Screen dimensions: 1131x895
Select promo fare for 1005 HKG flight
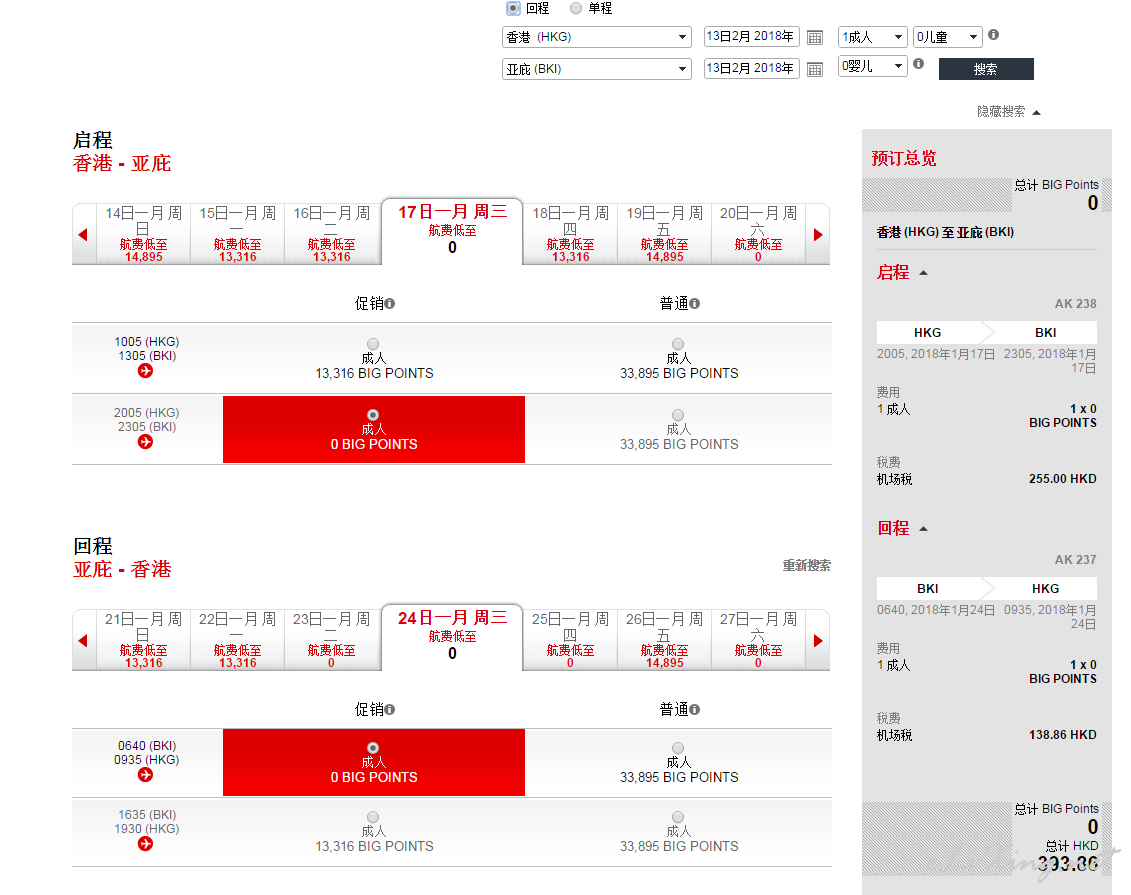pyautogui.click(x=373, y=344)
